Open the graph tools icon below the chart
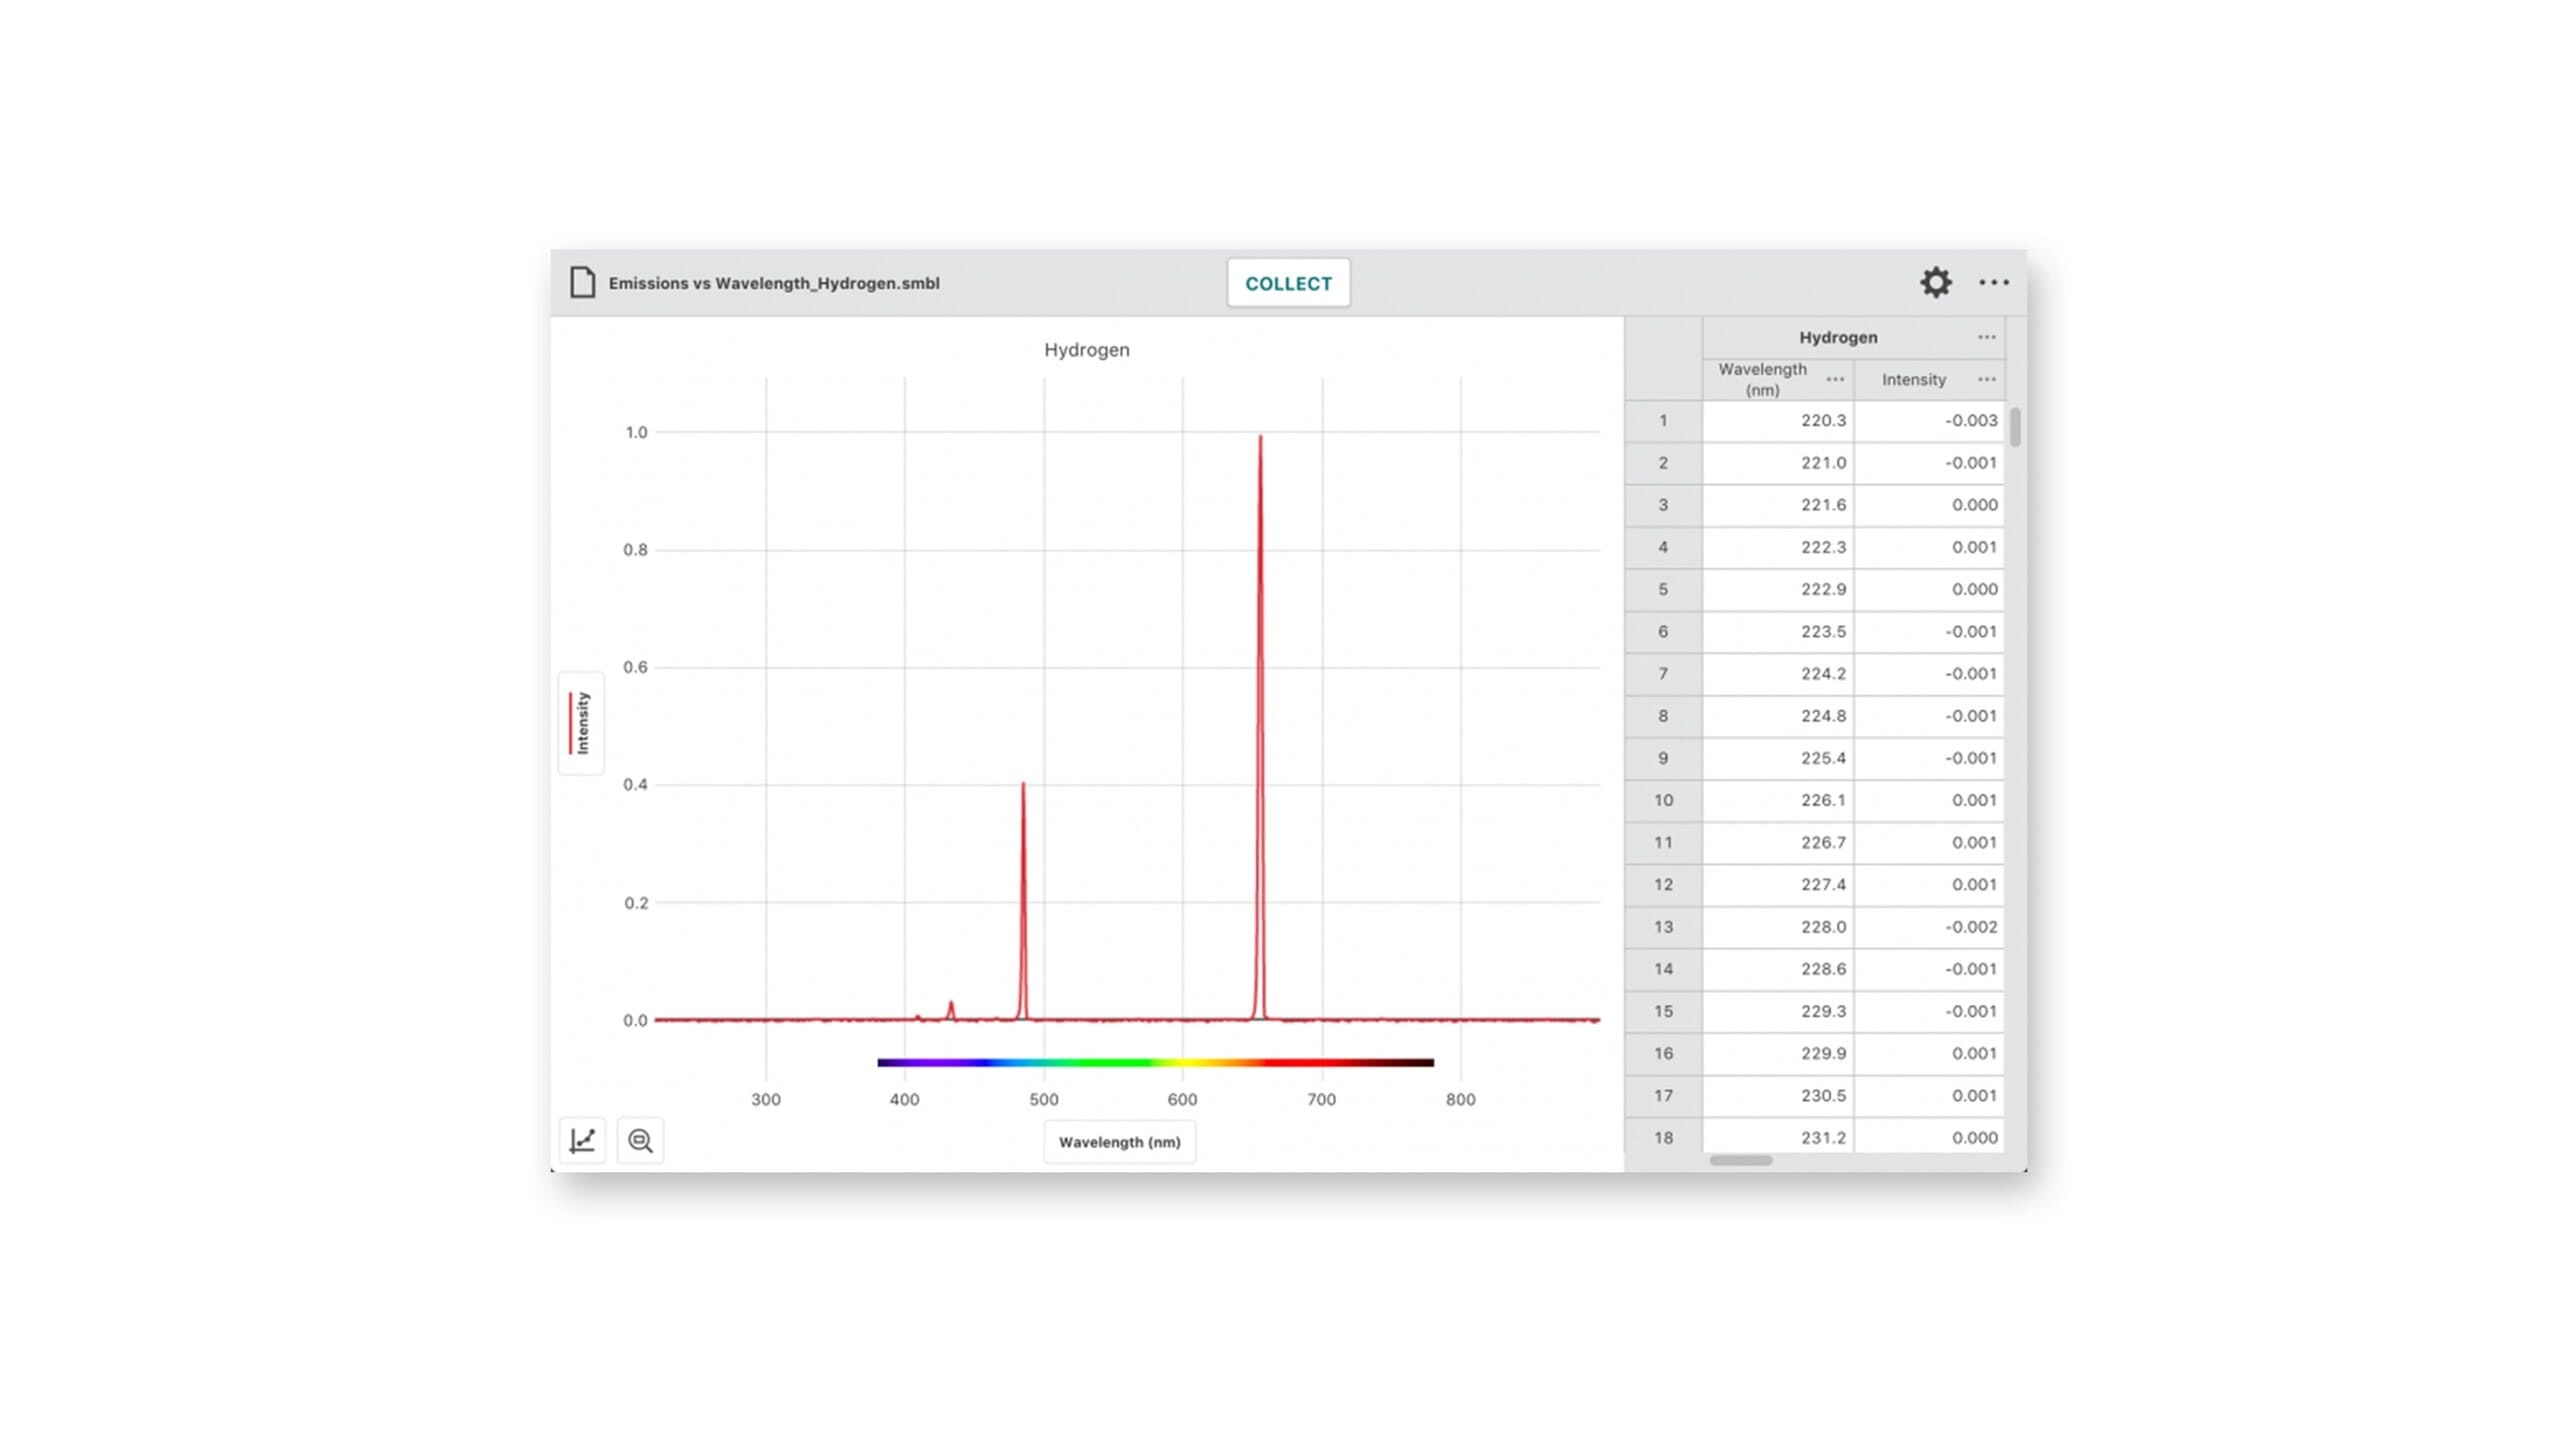Viewport: 2560px width, 1439px height. pyautogui.click(x=581, y=1139)
